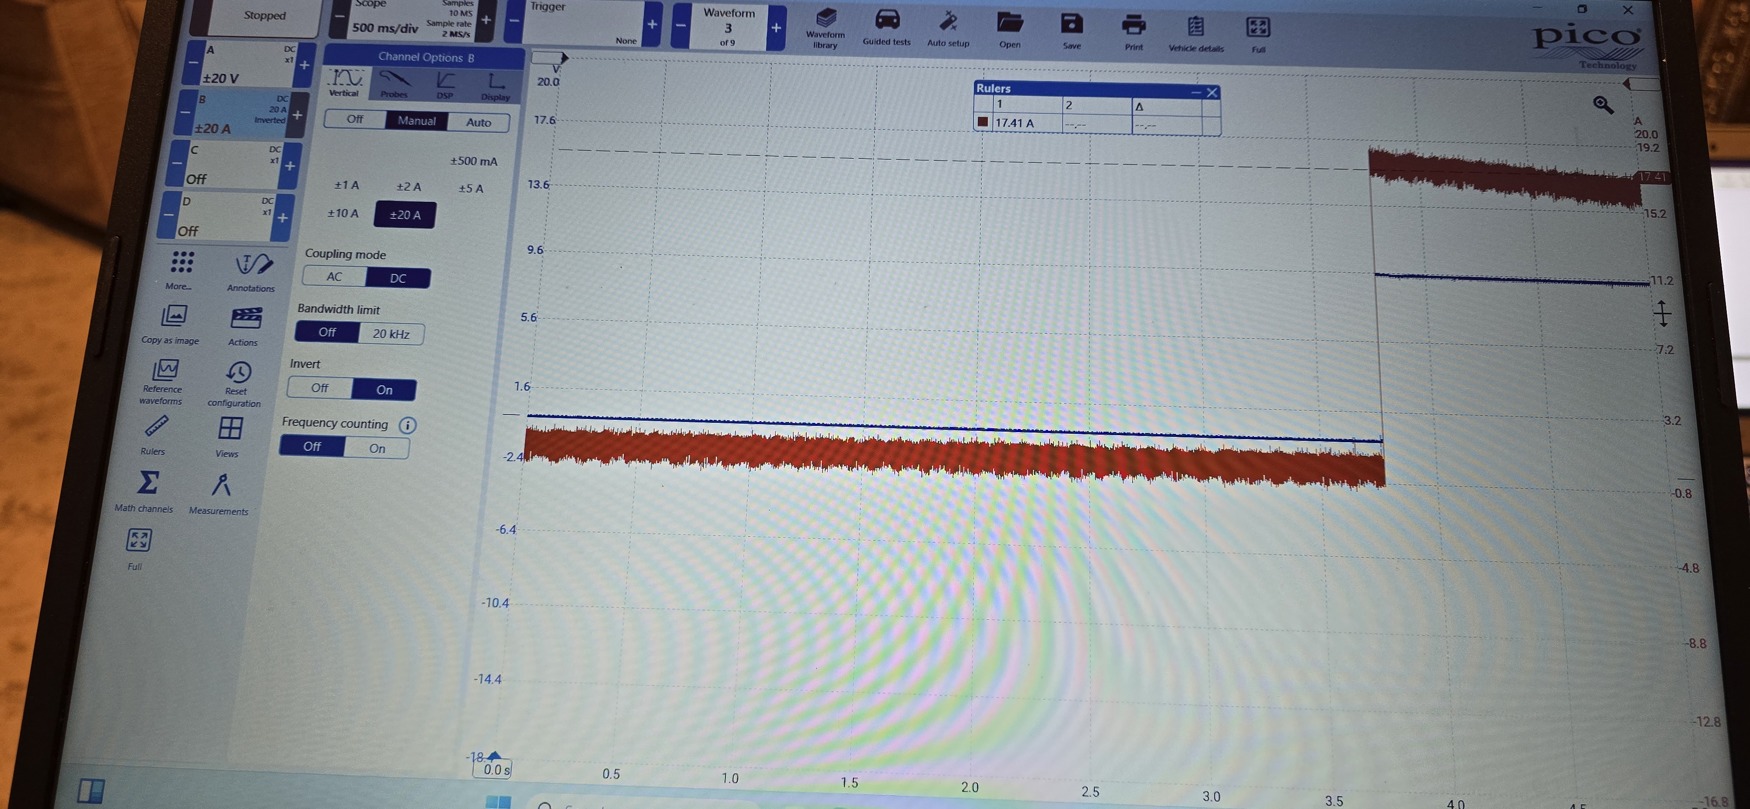The width and height of the screenshot is (1750, 809).
Task: Open the Waveform library
Action: pyautogui.click(x=825, y=28)
